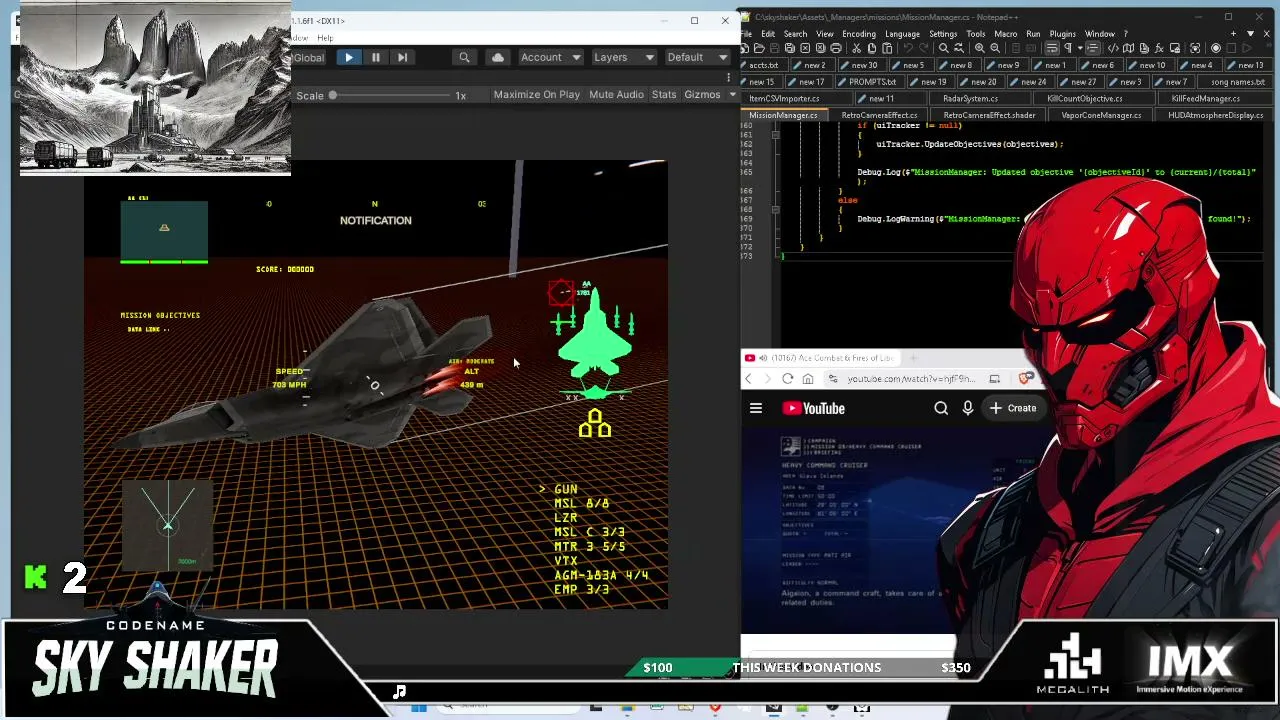Toggle Global handle rotation in Unity

(x=309, y=58)
